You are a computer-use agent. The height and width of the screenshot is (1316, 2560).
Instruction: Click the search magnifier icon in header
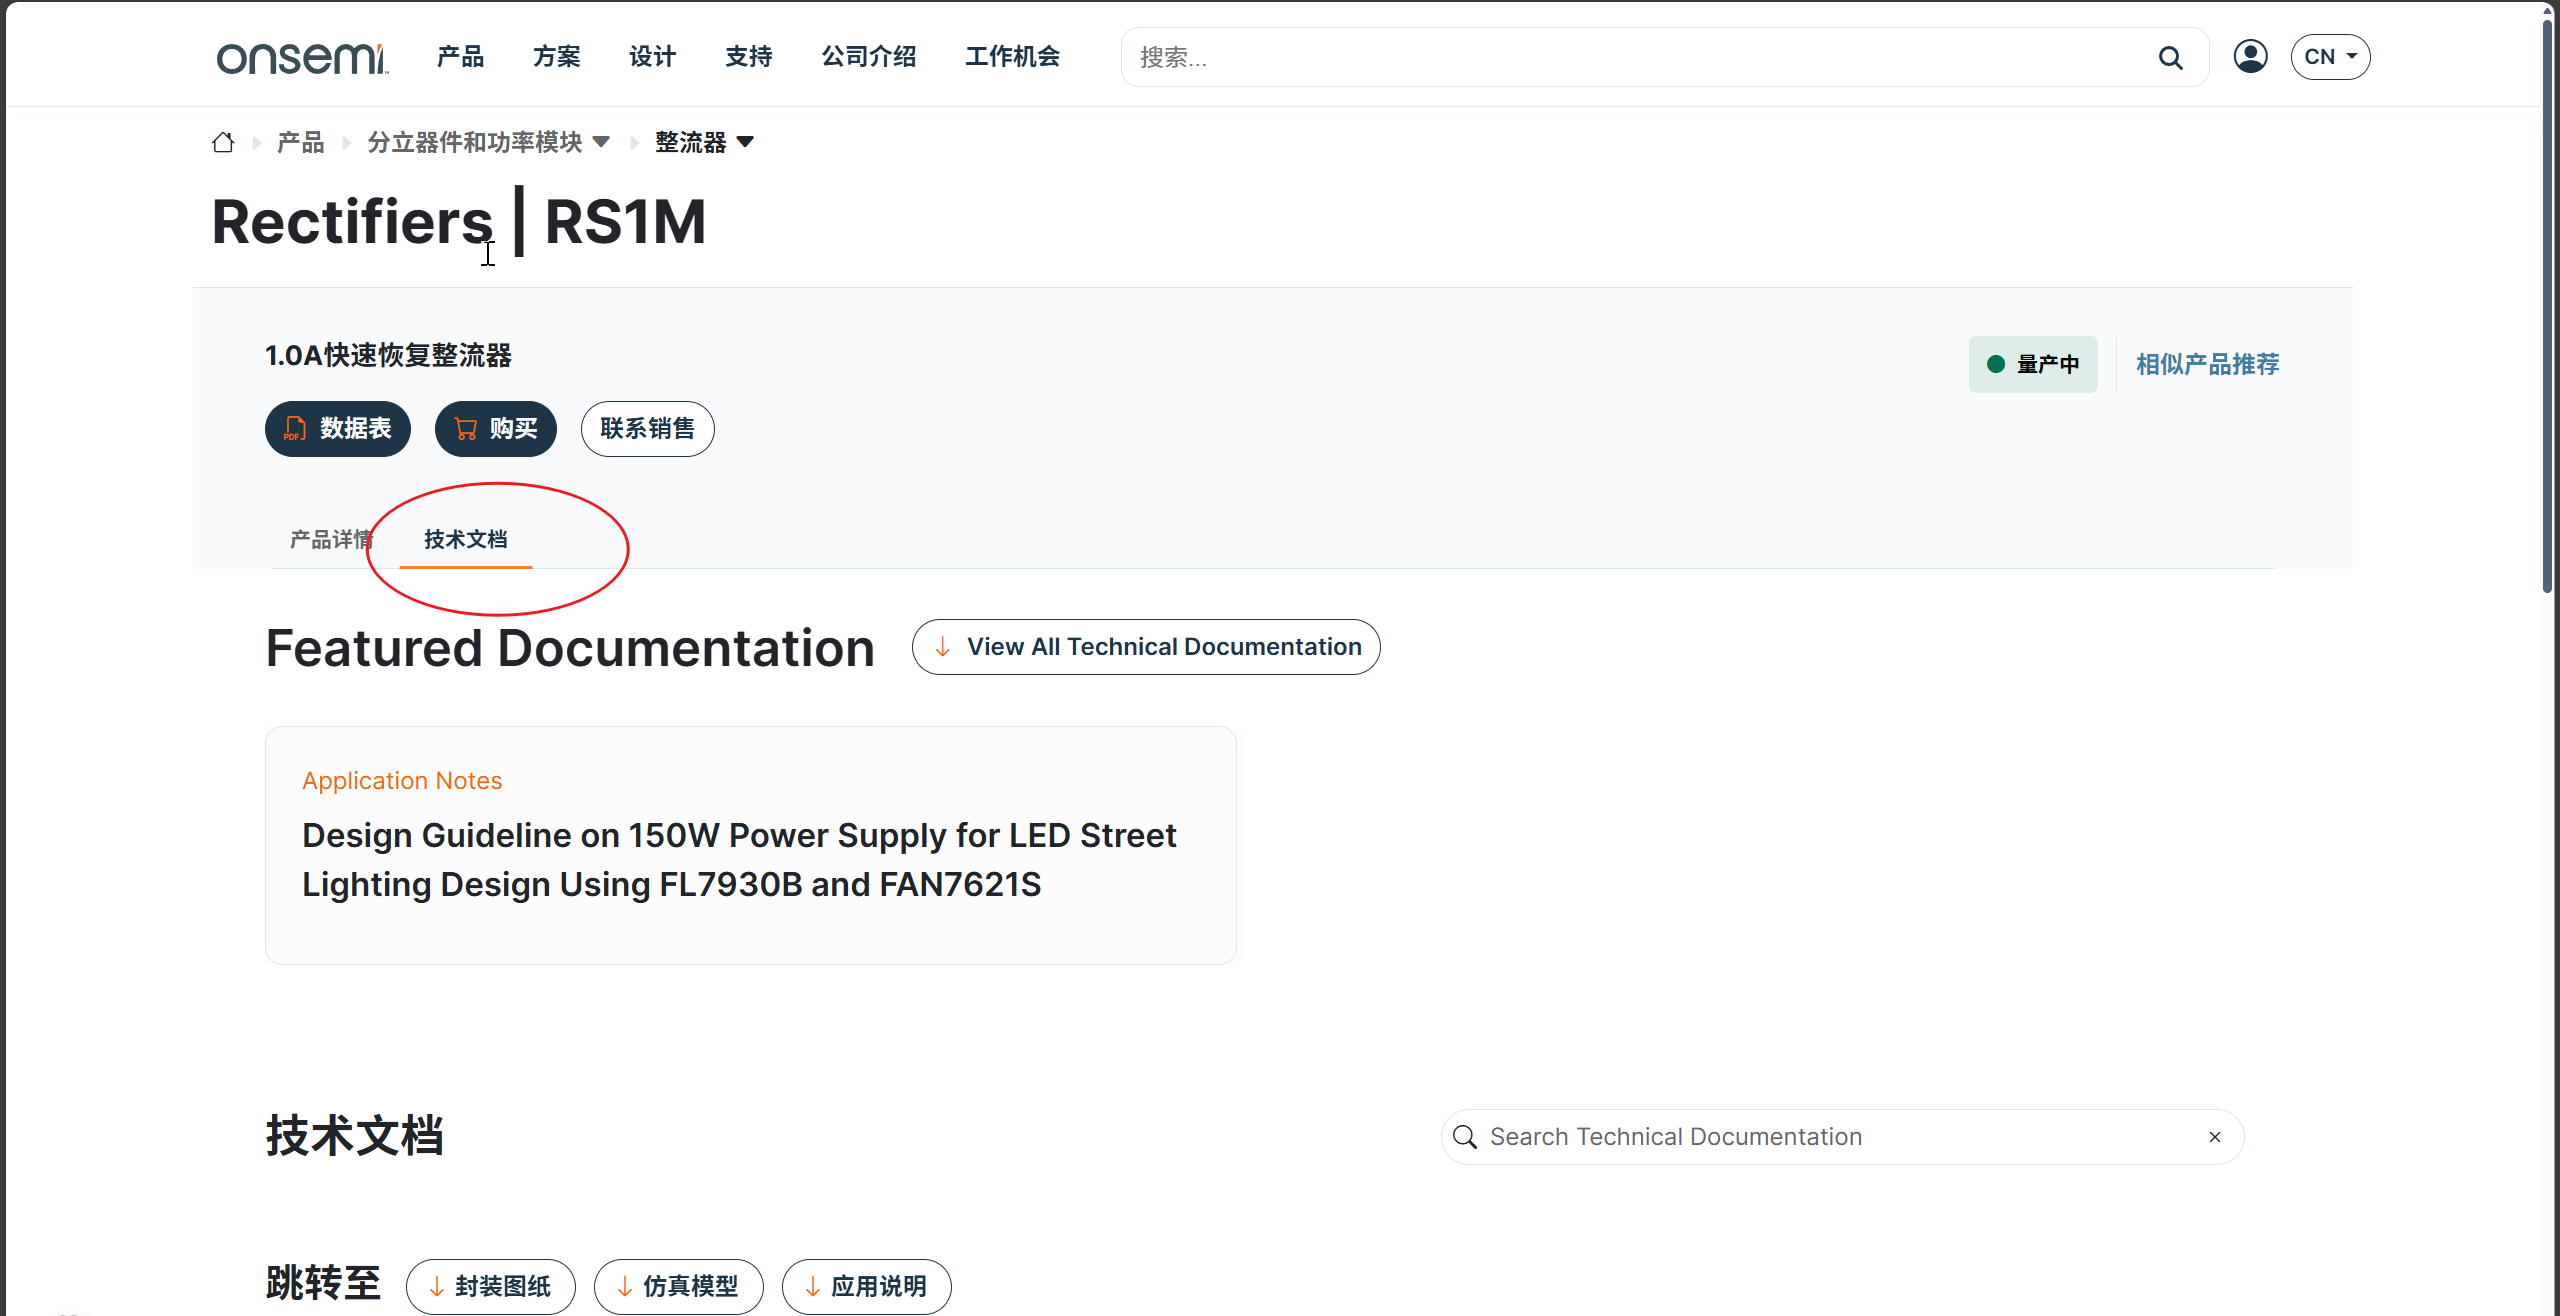[2170, 58]
